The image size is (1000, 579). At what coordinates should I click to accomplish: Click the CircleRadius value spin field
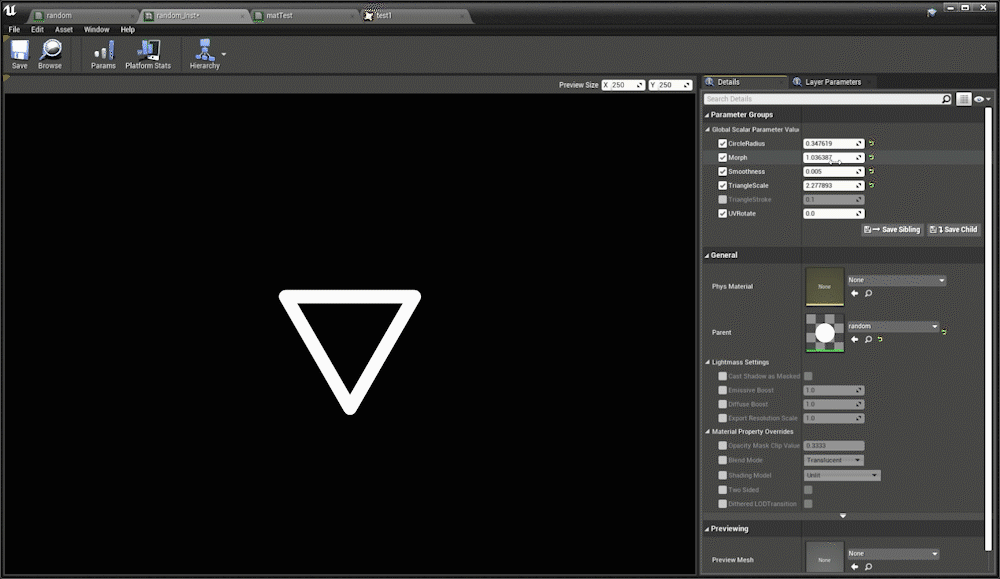coord(834,143)
